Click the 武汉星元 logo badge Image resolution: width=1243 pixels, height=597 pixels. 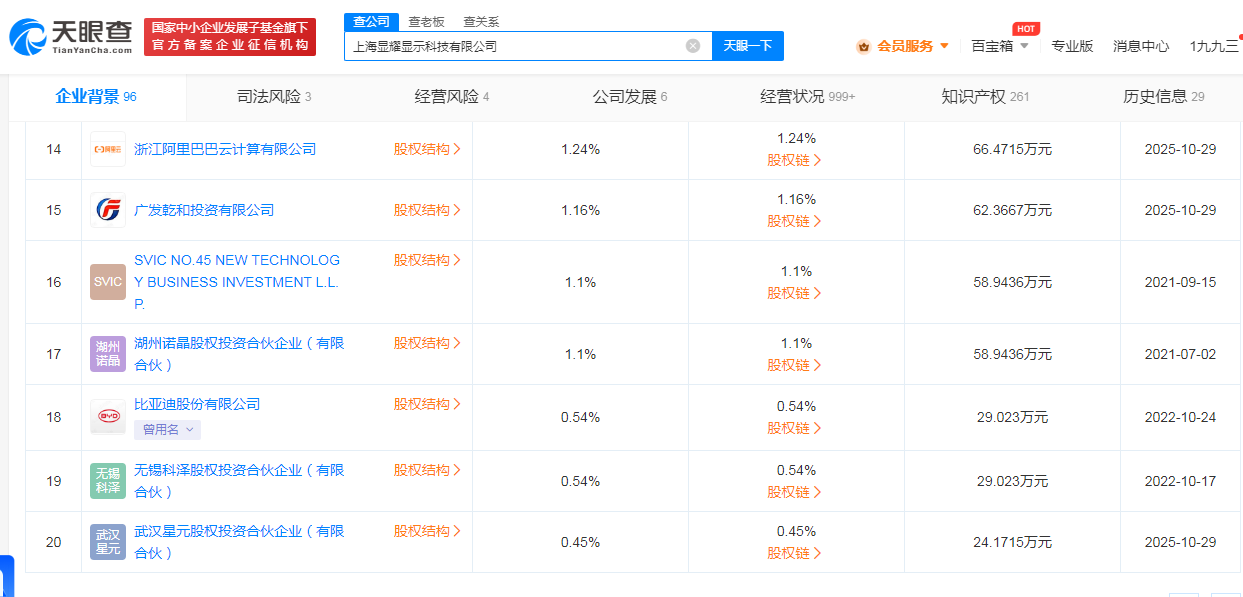point(108,542)
